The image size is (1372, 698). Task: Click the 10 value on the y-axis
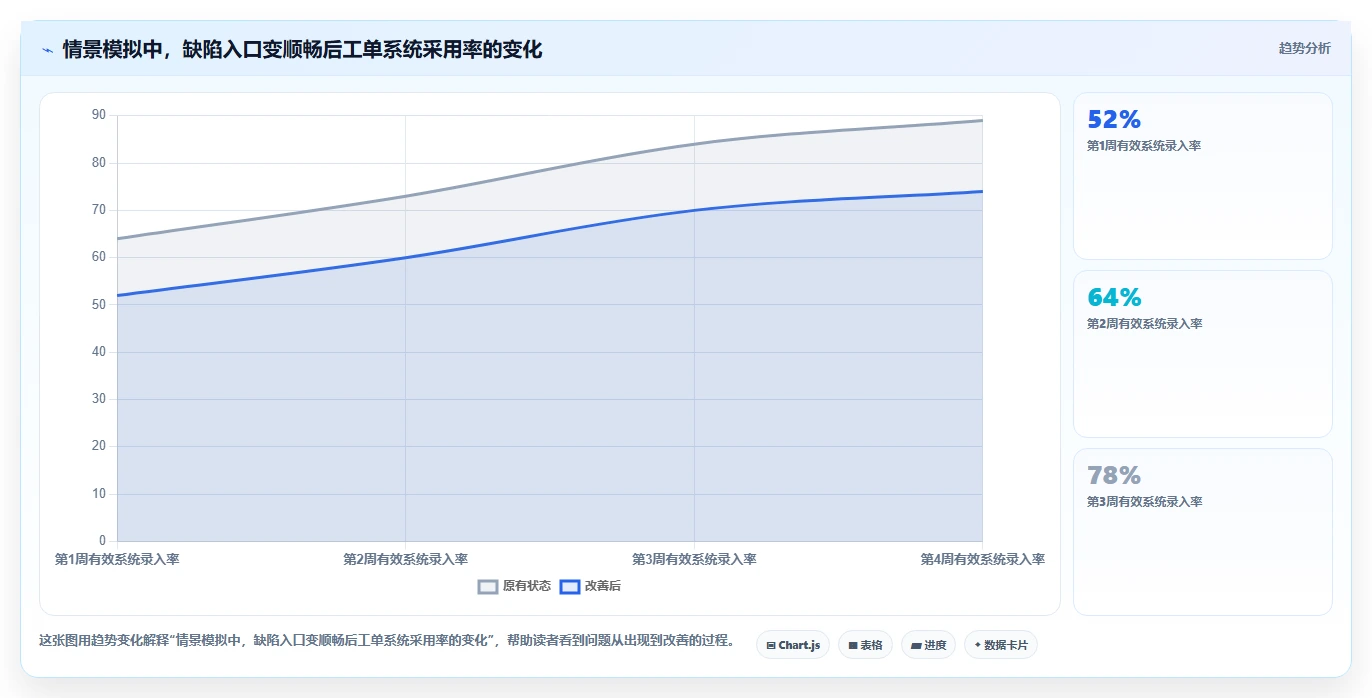pos(98,494)
